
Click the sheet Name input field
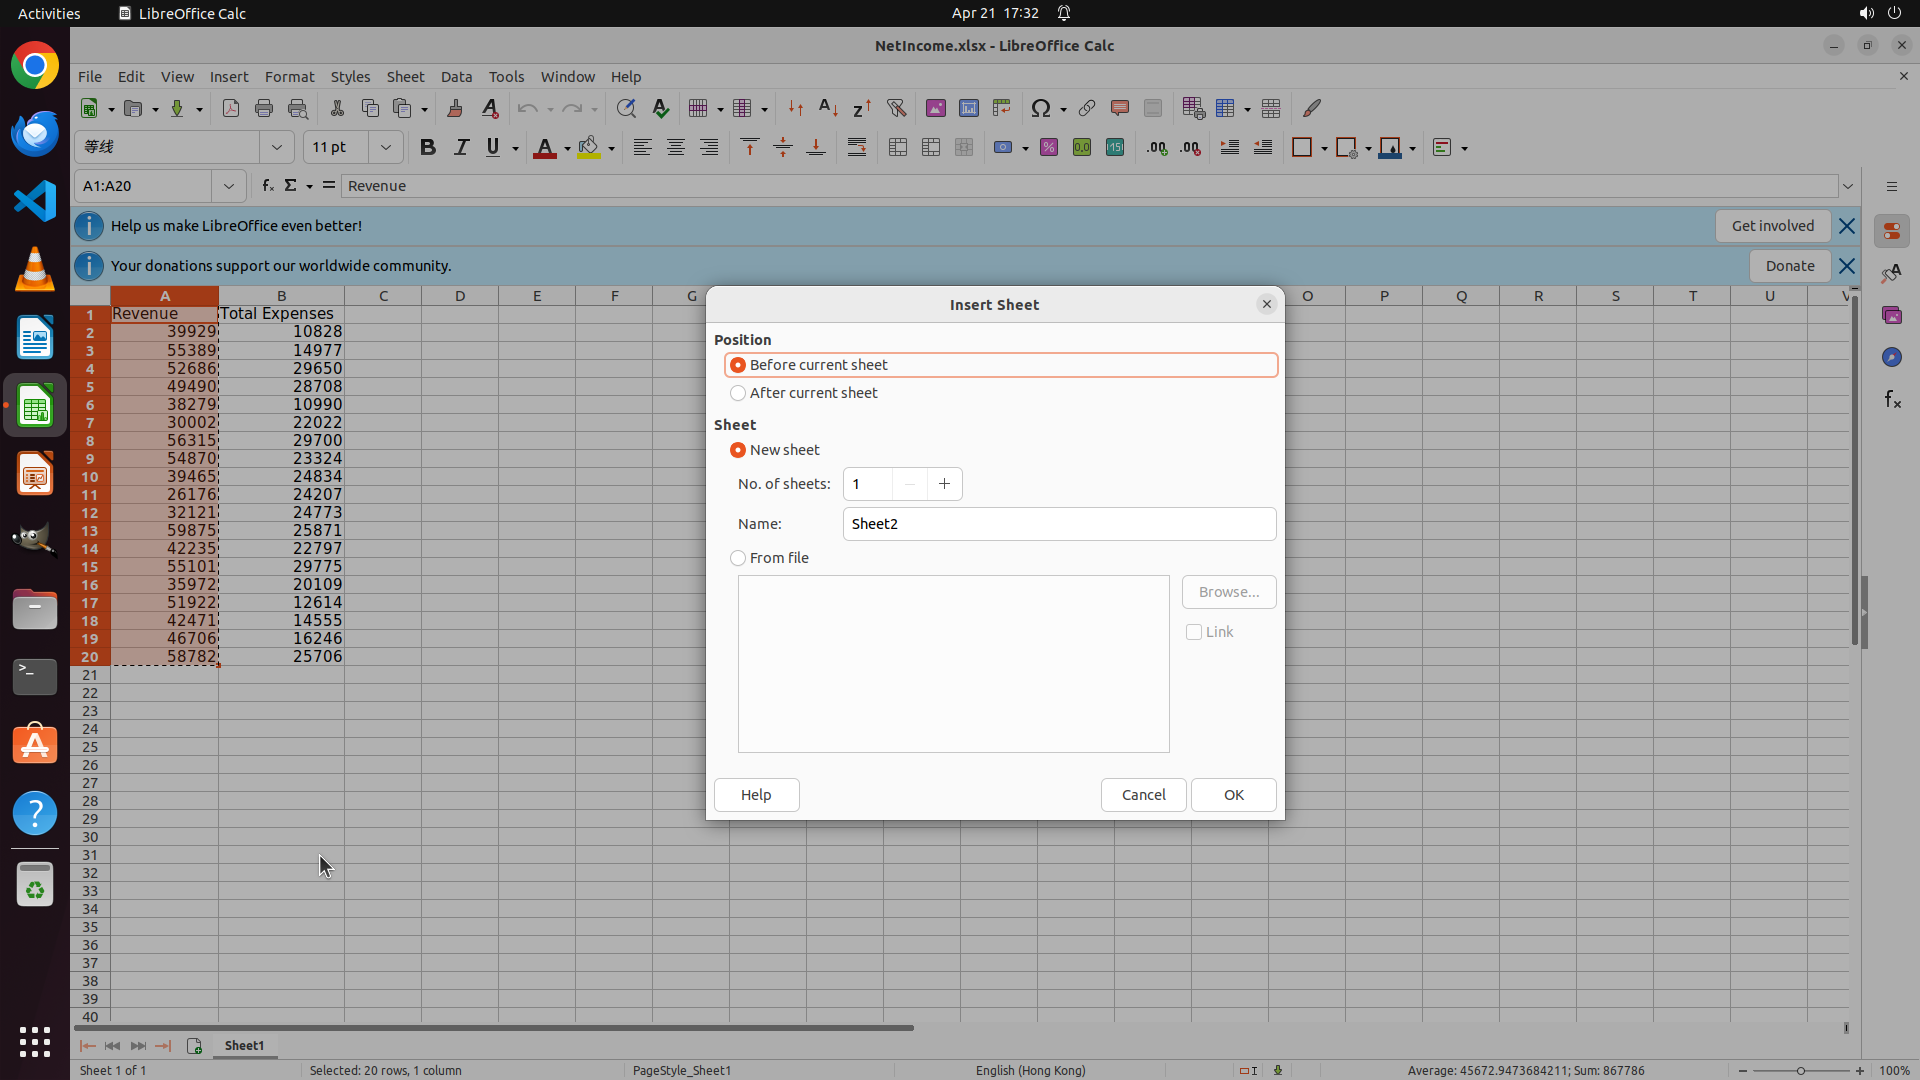(x=1059, y=524)
